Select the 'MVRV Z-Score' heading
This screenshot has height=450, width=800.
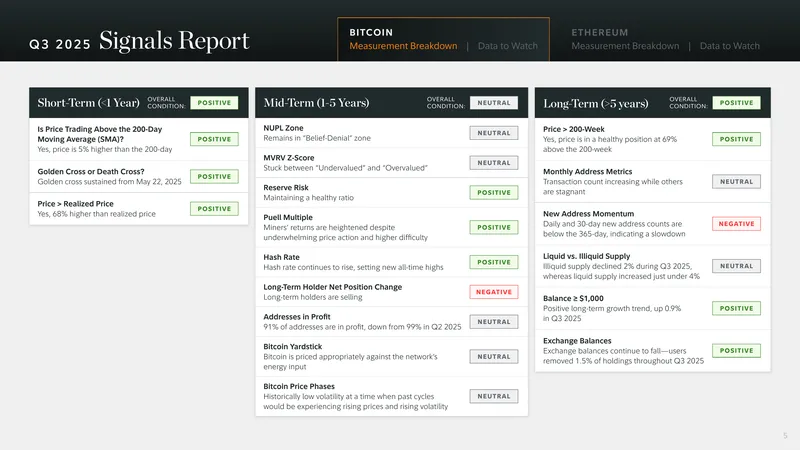click(x=289, y=158)
